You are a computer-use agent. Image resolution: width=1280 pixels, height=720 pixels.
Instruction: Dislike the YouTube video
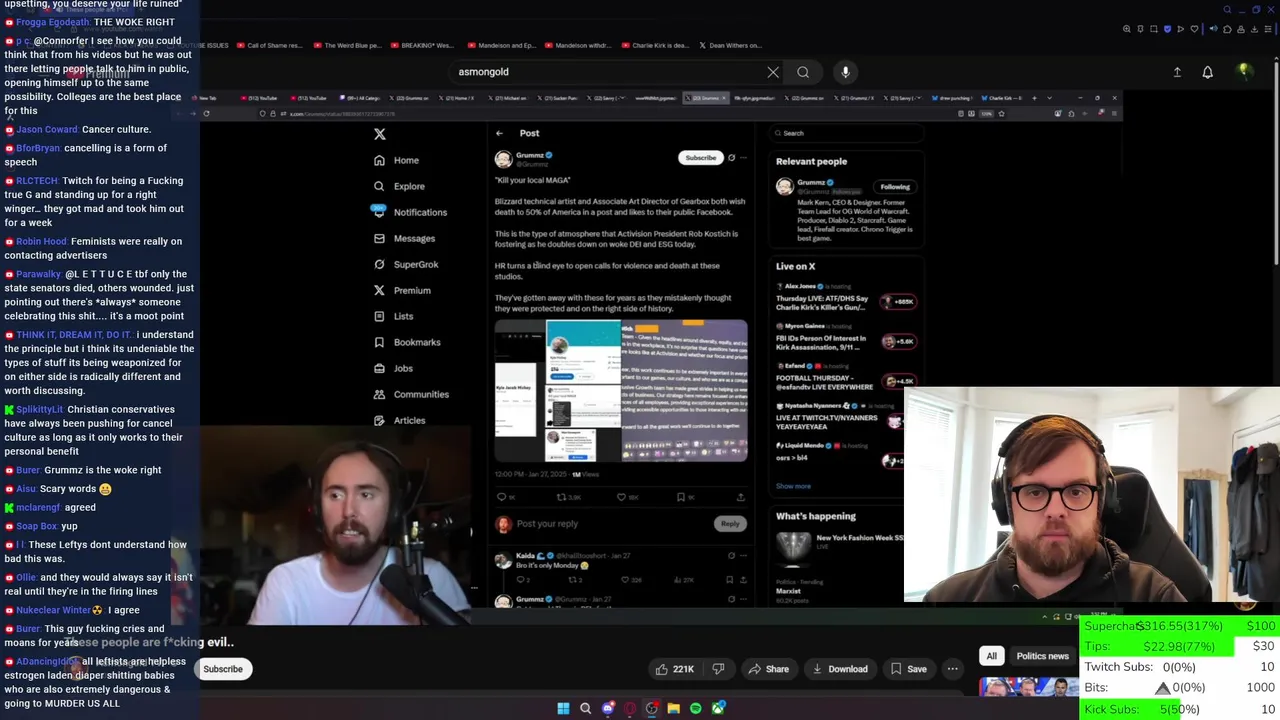pyautogui.click(x=718, y=669)
